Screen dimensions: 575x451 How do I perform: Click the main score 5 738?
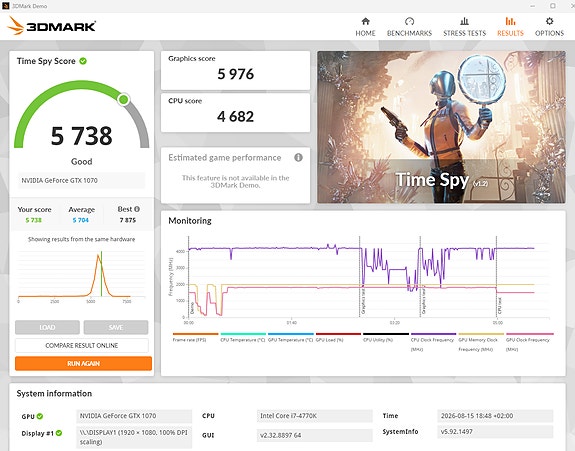click(81, 136)
